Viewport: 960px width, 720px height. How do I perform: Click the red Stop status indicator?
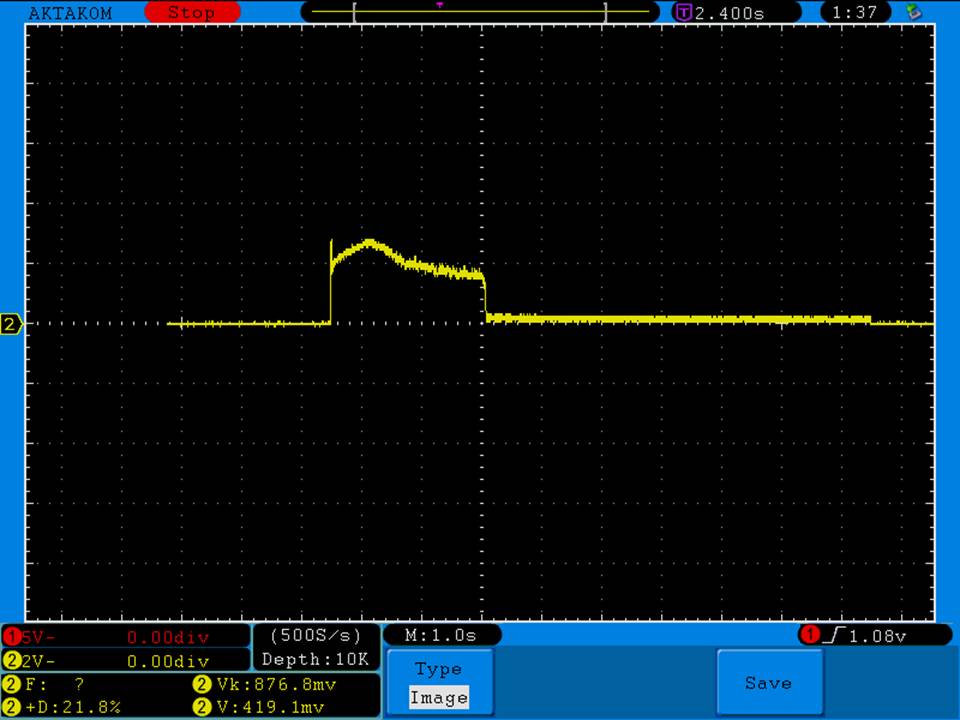192,13
